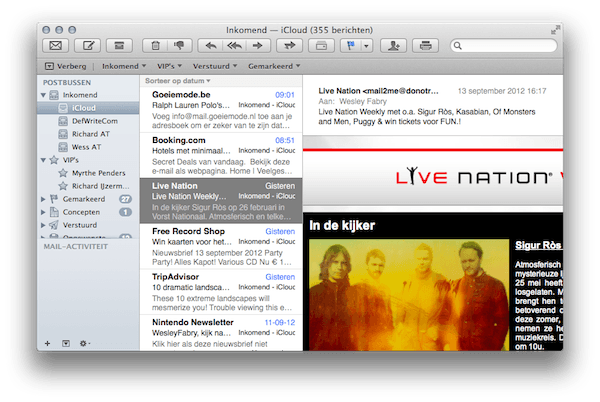The height and width of the screenshot is (402, 600).
Task: Expand the Concepten mailbox triangle
Action: 43,212
